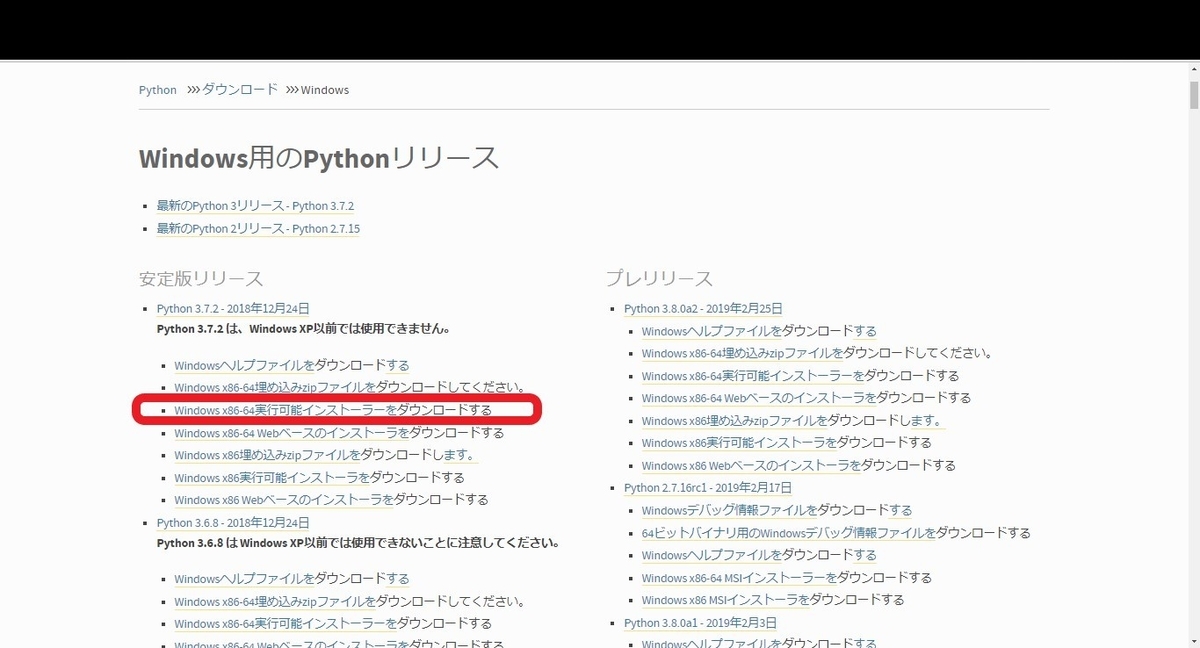
Task: Click the vertical scrollbar thumb
Action: coord(1193,95)
